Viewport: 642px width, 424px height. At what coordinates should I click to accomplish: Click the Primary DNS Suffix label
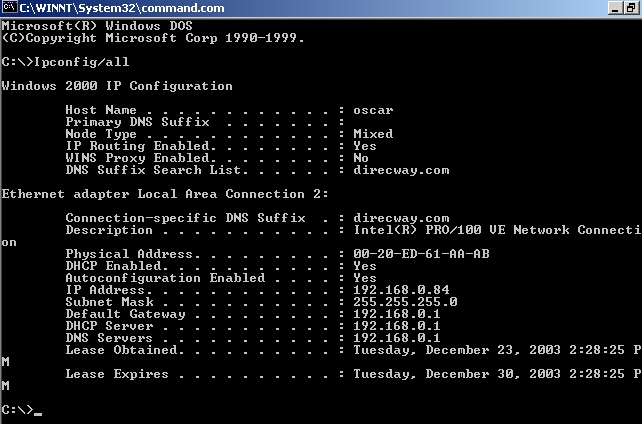(138, 122)
